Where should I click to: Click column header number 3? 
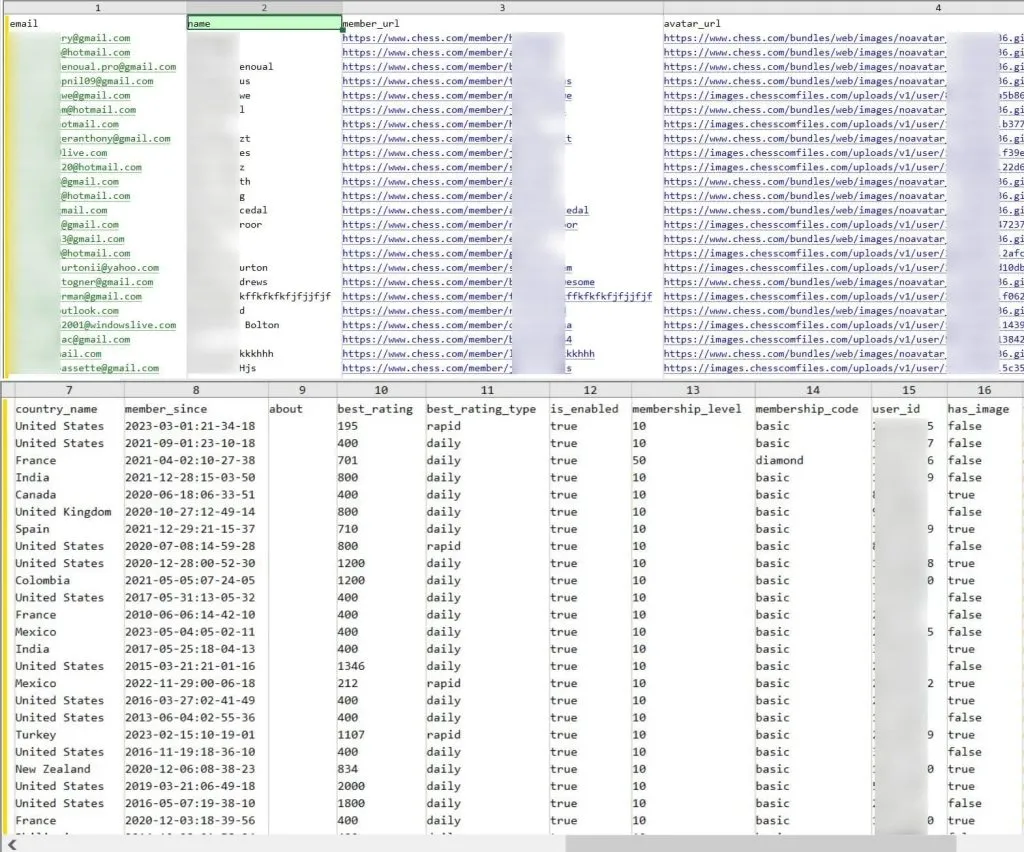pyautogui.click(x=502, y=8)
